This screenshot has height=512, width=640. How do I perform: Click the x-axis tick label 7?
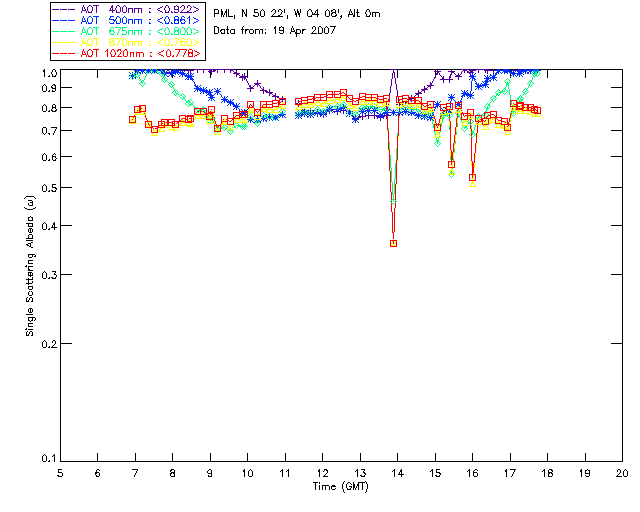point(135,473)
